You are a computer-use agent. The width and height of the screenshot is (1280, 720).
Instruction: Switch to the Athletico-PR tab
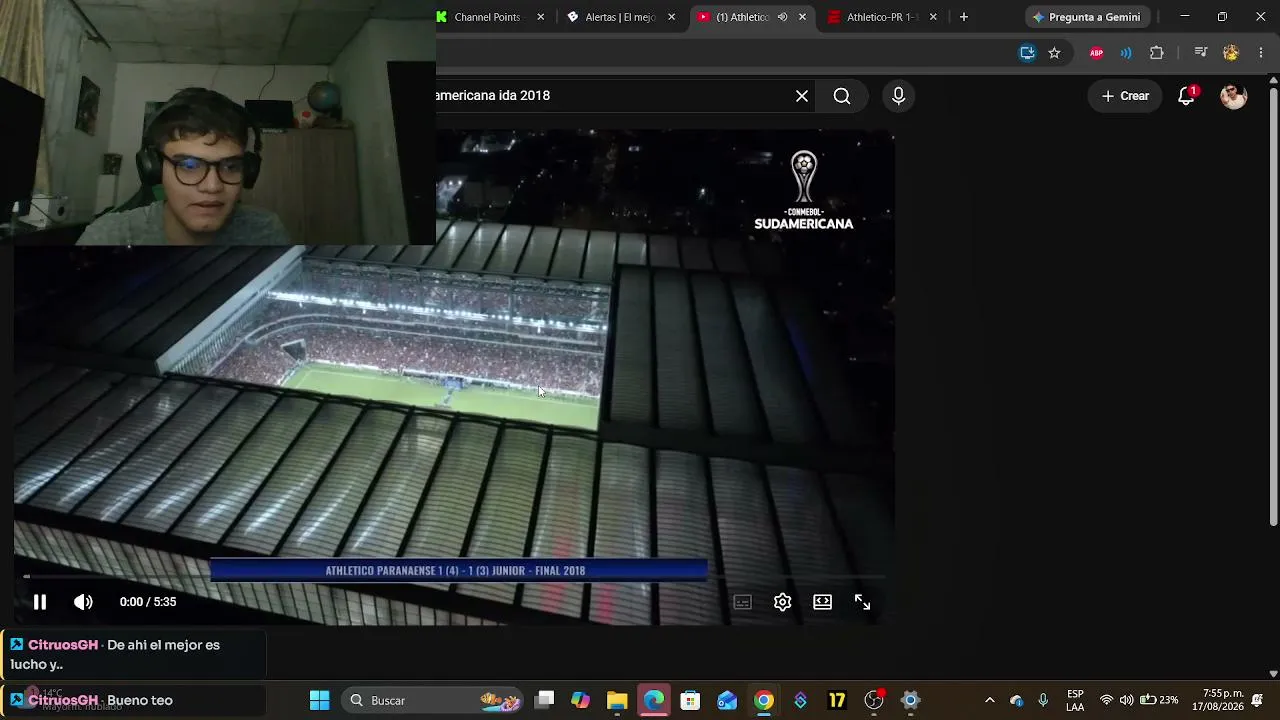pyautogui.click(x=880, y=17)
